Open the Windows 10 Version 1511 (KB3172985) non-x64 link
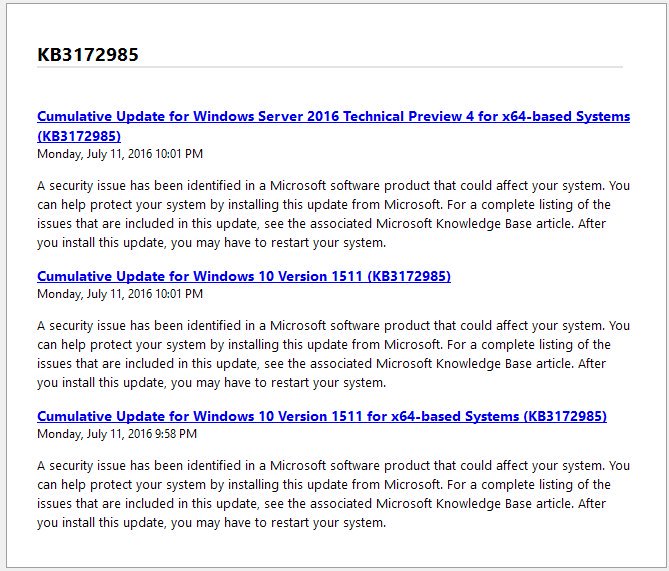Viewport: 669px width, 571px height. [244, 277]
